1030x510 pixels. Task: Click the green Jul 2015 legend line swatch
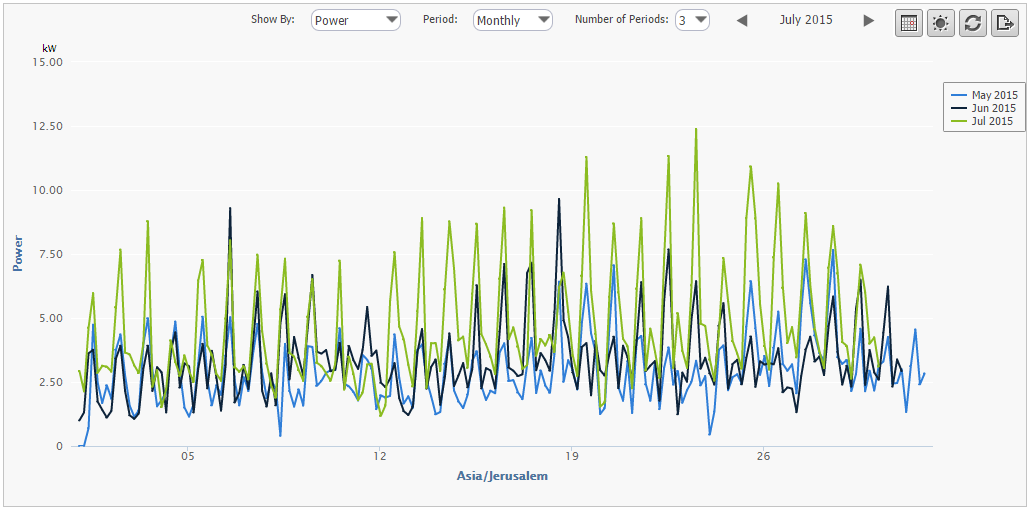click(x=958, y=121)
